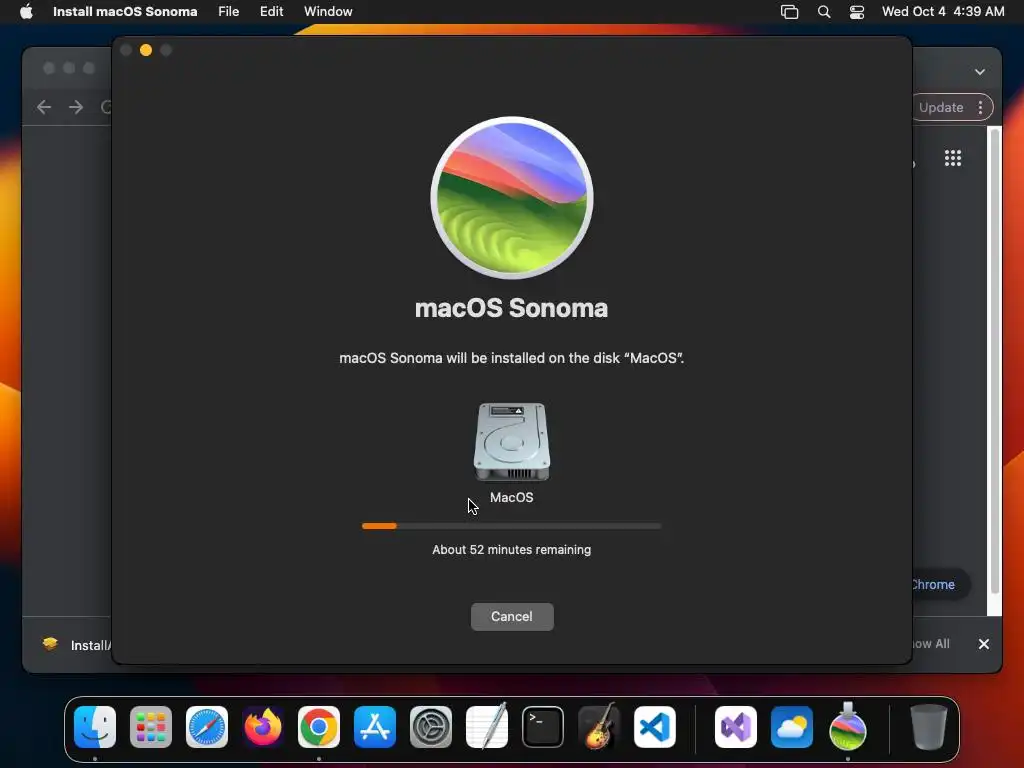Open Finder from the Dock
The height and width of the screenshot is (768, 1024).
point(95,727)
